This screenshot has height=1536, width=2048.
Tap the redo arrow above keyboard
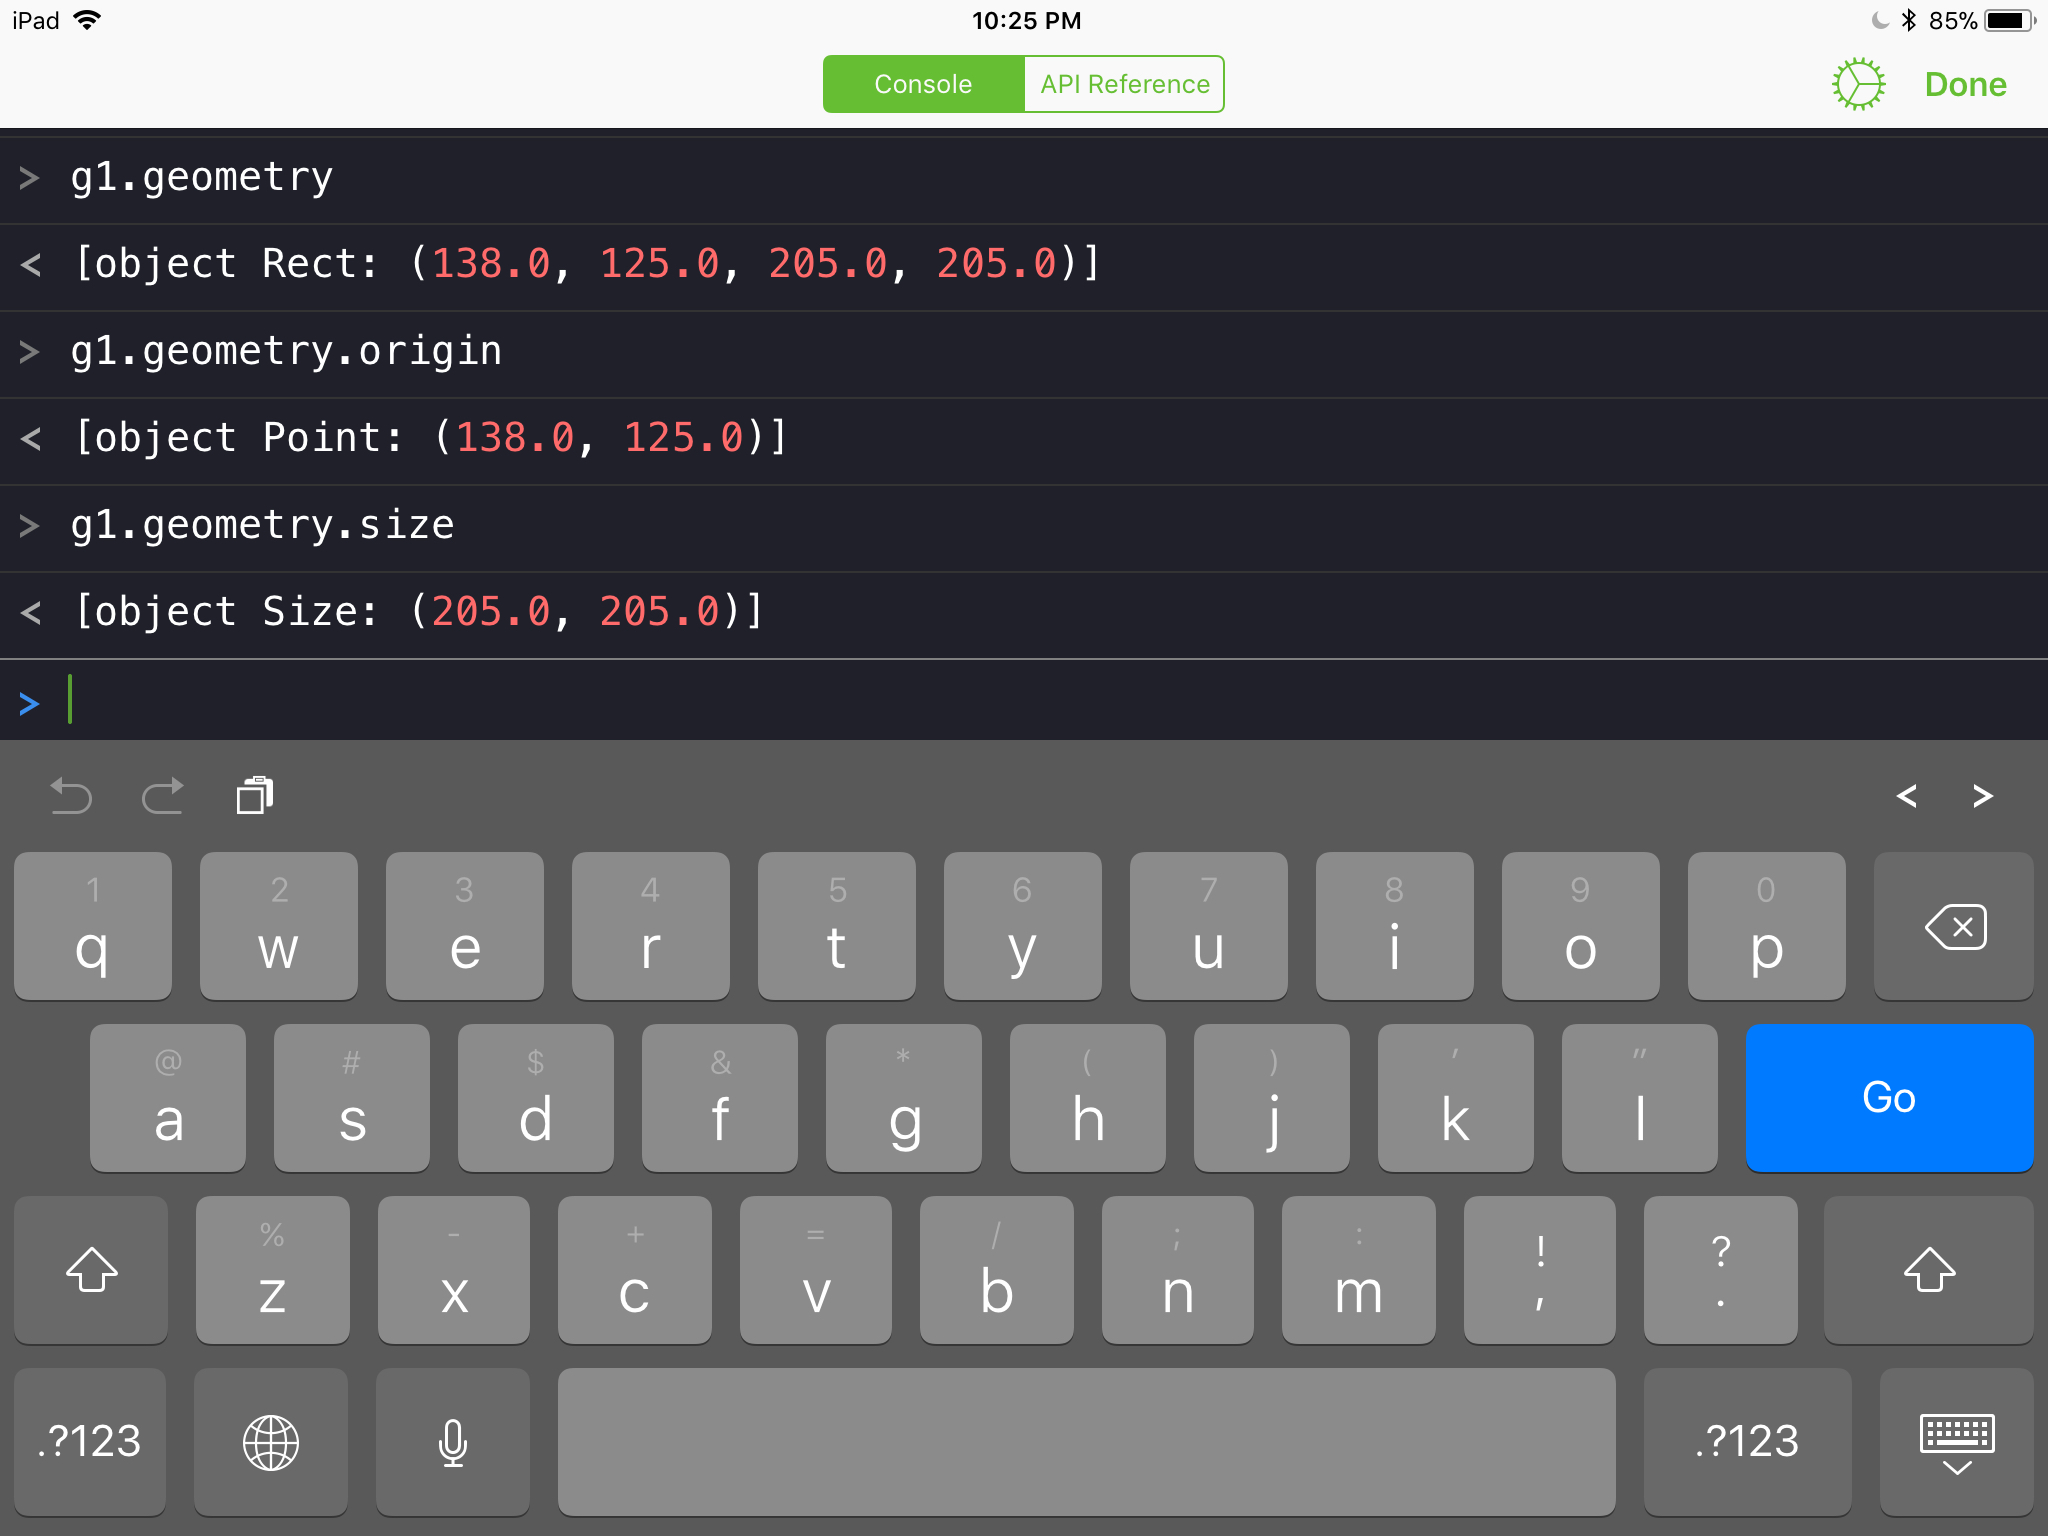162,796
